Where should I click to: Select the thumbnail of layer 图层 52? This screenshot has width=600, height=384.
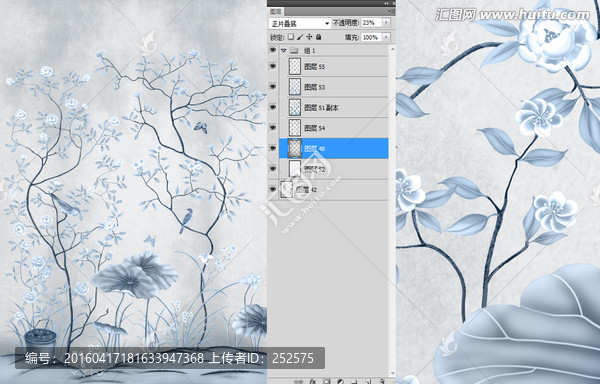click(x=295, y=169)
